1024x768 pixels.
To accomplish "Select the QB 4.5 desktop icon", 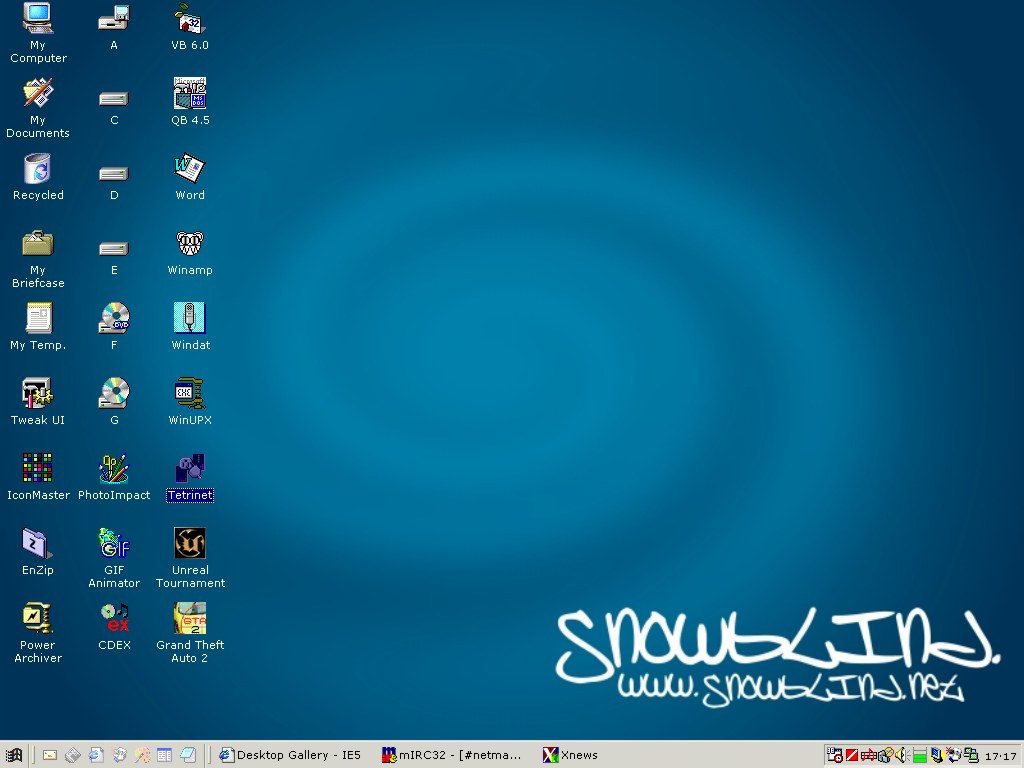I will (190, 94).
